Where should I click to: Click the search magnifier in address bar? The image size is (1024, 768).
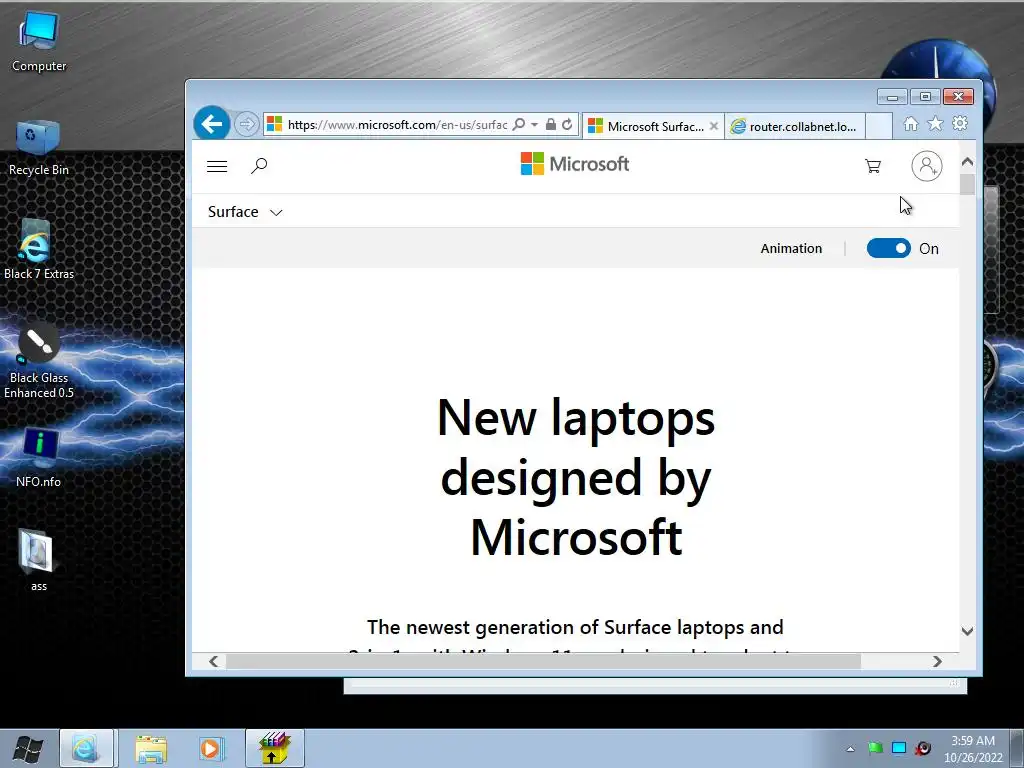[x=519, y=124]
